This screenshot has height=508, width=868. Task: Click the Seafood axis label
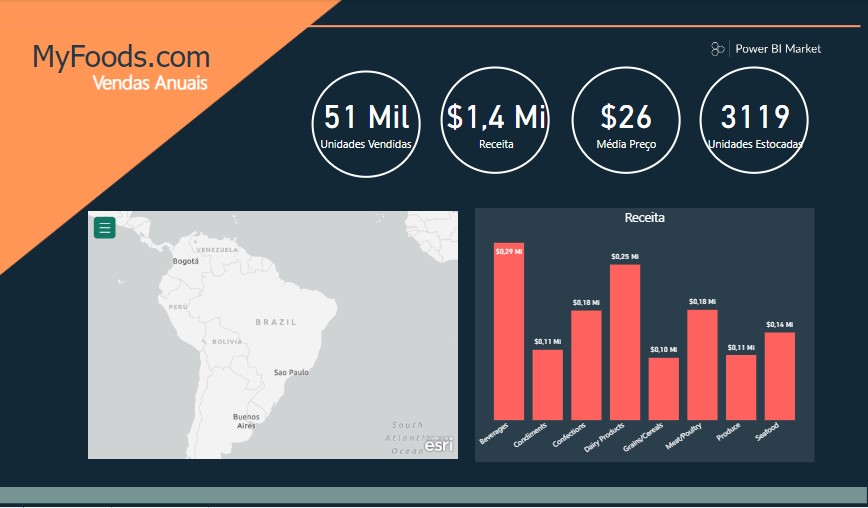(x=767, y=432)
